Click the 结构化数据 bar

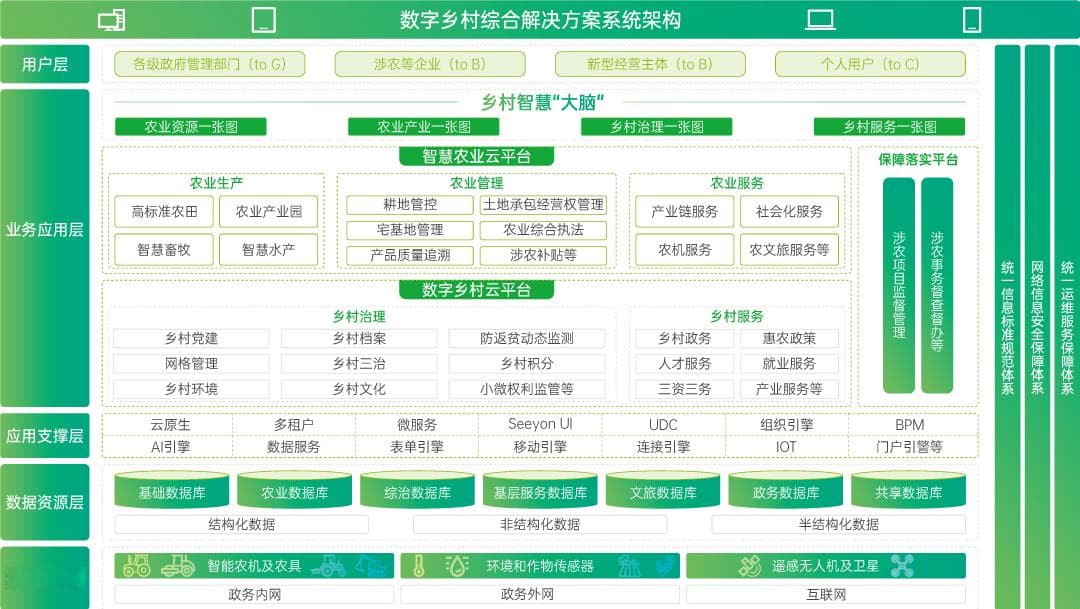pyautogui.click(x=242, y=524)
